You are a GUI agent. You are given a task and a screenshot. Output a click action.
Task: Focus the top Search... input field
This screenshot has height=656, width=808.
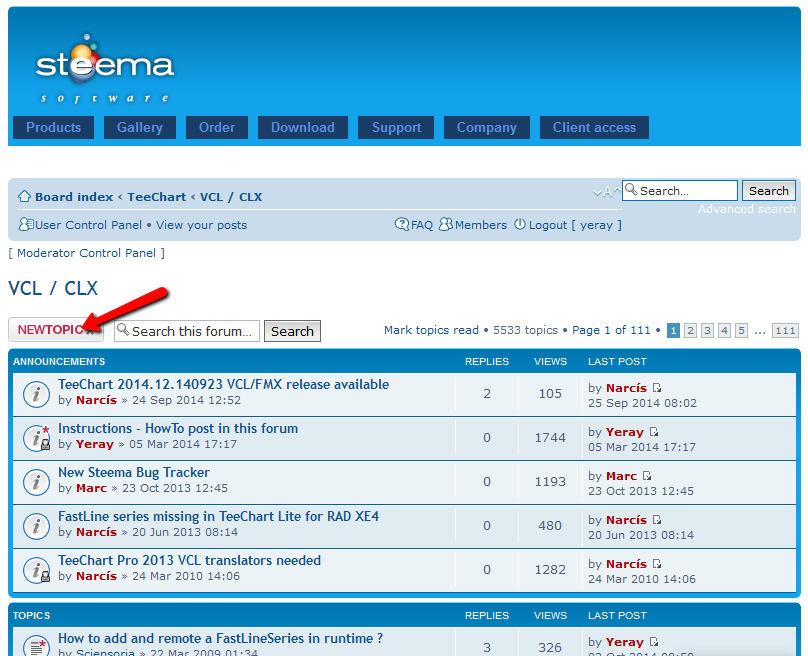point(680,191)
